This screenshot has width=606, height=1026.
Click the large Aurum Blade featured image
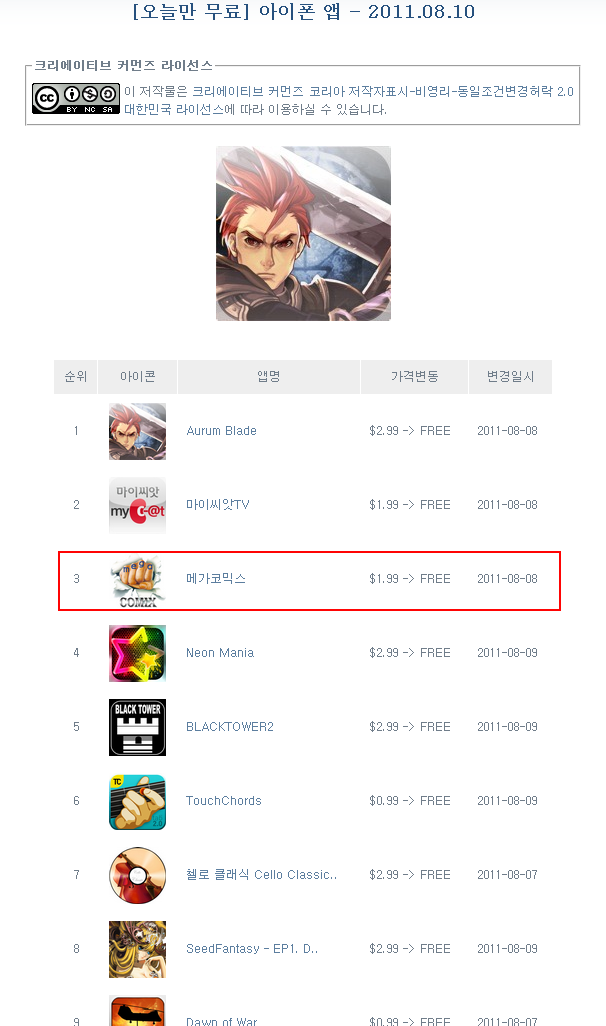(x=304, y=234)
